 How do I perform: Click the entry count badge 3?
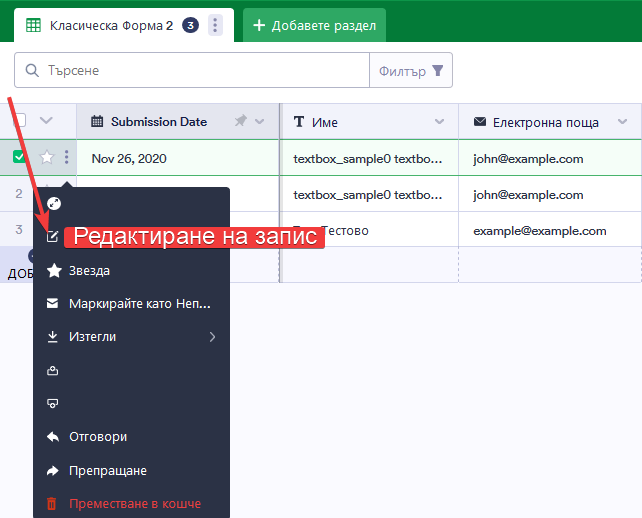[x=190, y=25]
